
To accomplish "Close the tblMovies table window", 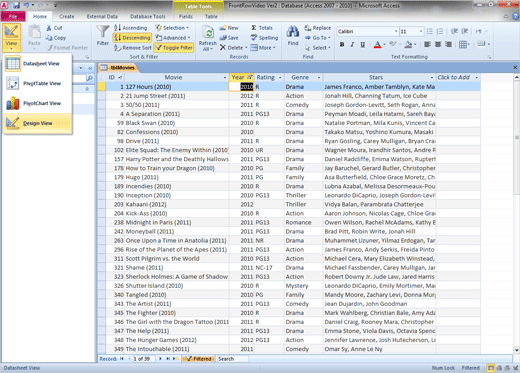I will [515, 68].
